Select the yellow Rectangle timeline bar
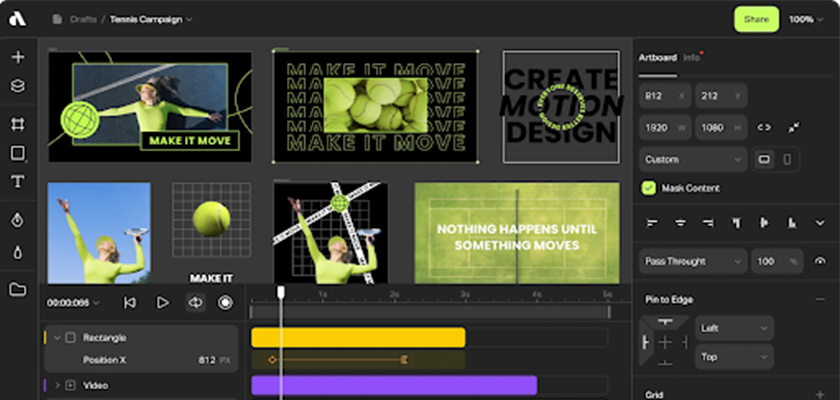 point(358,337)
